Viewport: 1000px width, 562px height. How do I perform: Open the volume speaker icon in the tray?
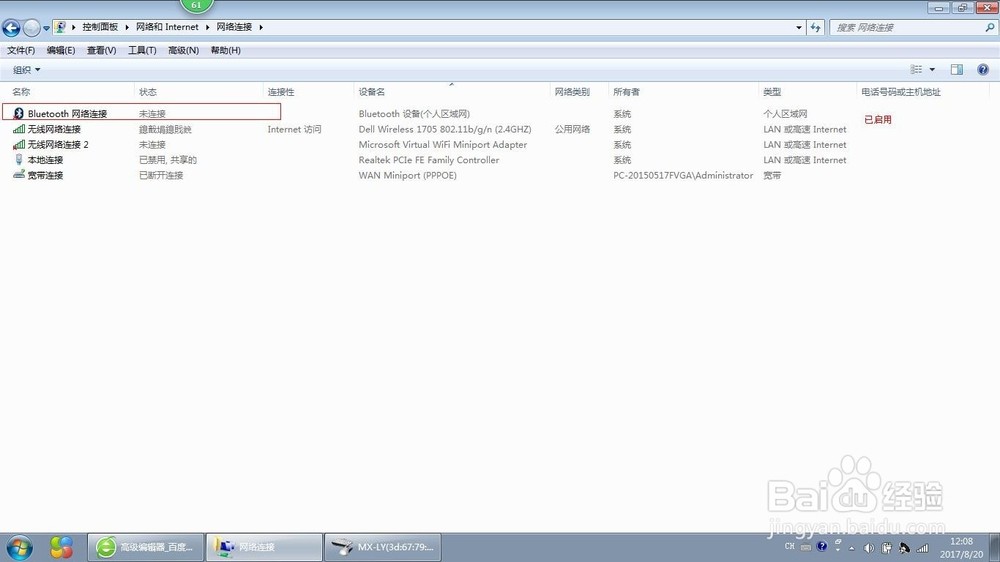click(x=869, y=548)
